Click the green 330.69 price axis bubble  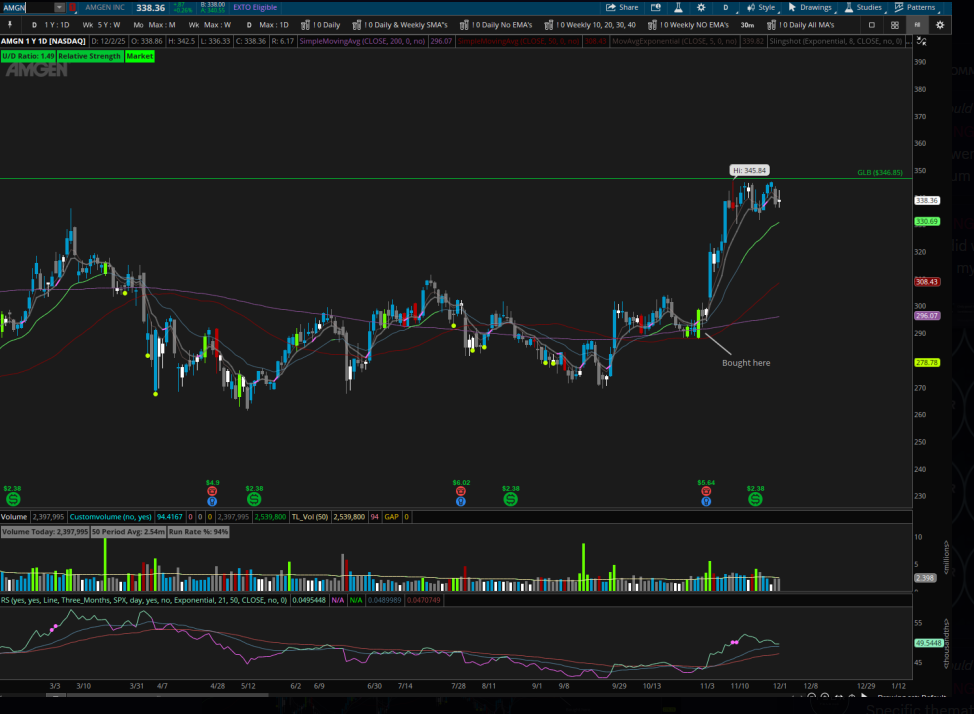coord(927,222)
